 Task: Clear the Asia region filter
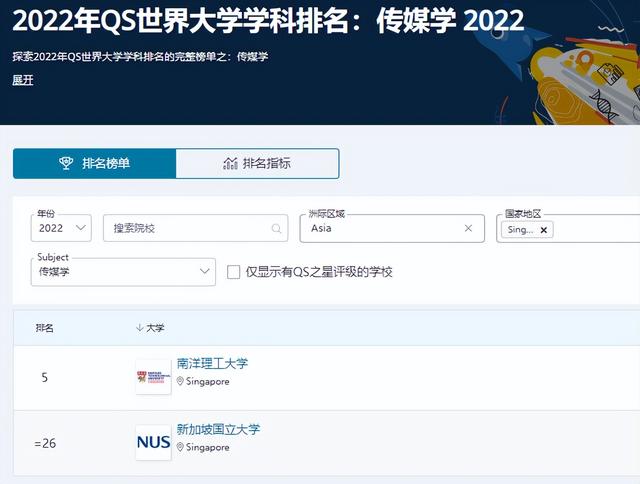469,228
